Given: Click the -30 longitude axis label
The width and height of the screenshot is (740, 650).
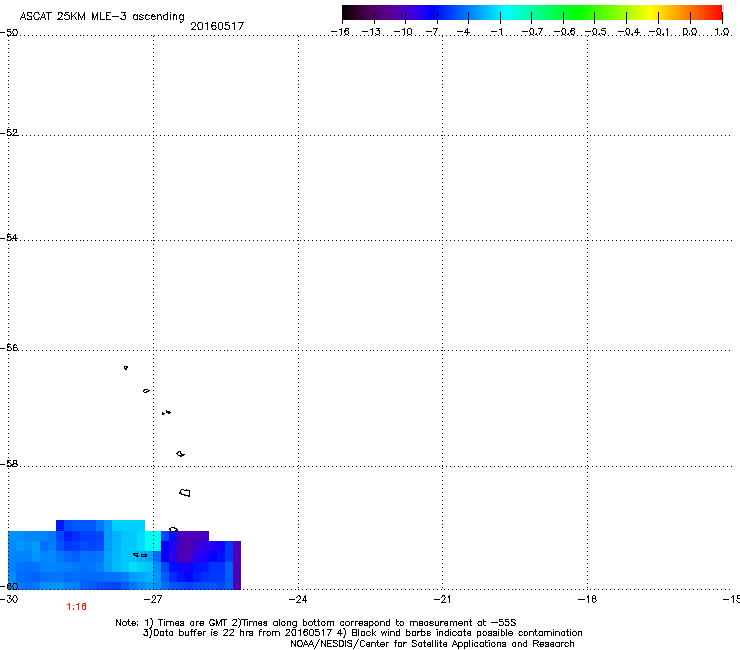Looking at the screenshot, I should [x=9, y=599].
